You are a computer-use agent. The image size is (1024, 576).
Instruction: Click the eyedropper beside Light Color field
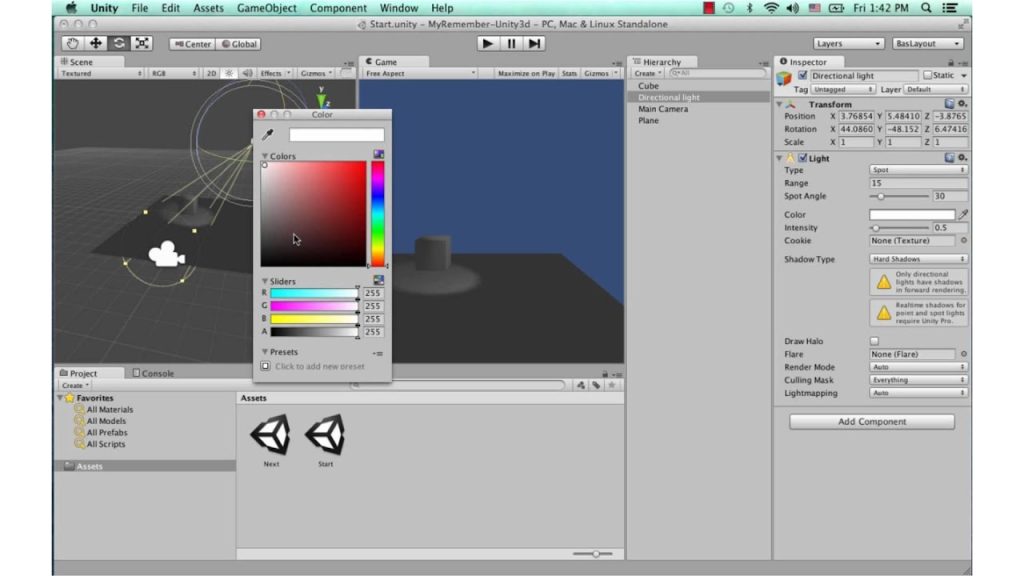pos(963,214)
